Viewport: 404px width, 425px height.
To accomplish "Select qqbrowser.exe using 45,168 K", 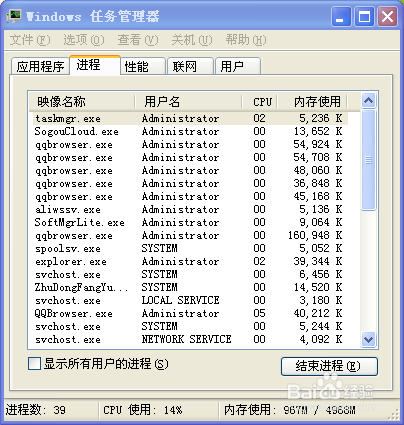I will click(191, 196).
